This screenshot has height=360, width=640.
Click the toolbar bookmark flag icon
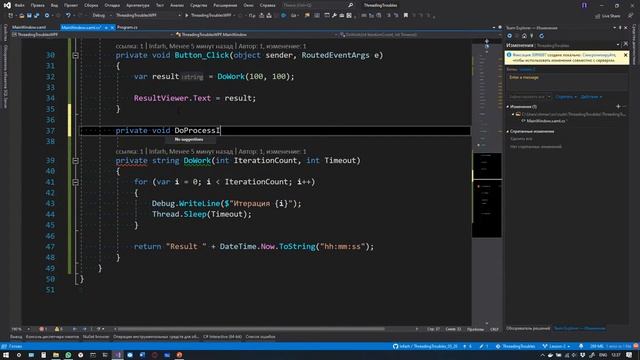[x=406, y=16]
